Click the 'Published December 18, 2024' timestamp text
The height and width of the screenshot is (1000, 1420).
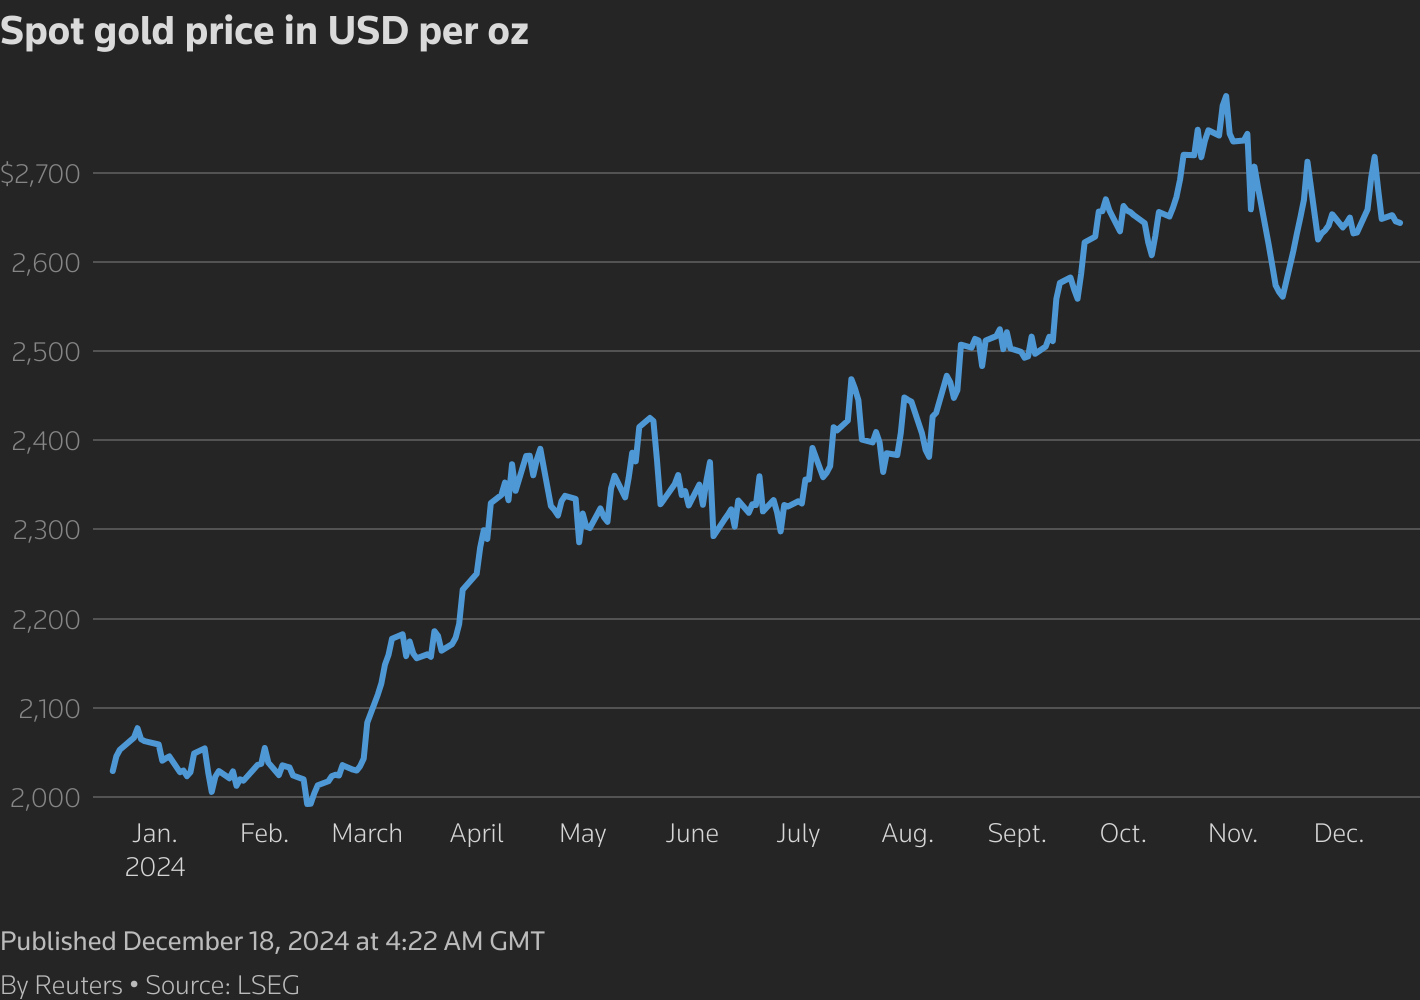point(272,941)
